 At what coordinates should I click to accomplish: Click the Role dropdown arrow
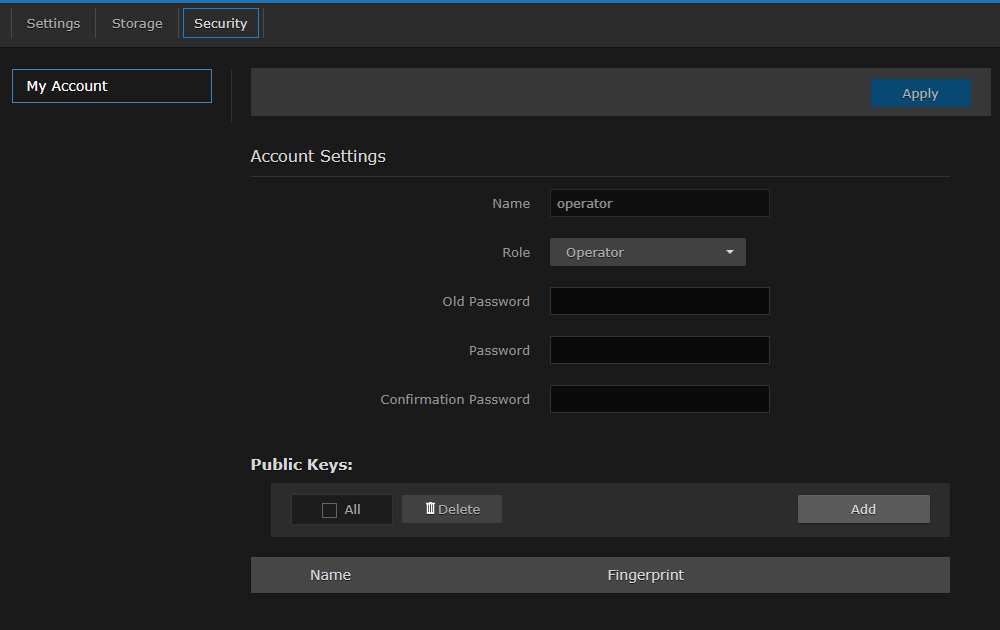point(730,252)
